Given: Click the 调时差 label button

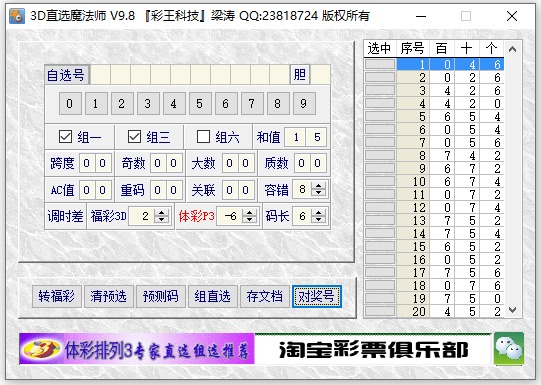Looking at the screenshot, I should (x=66, y=216).
